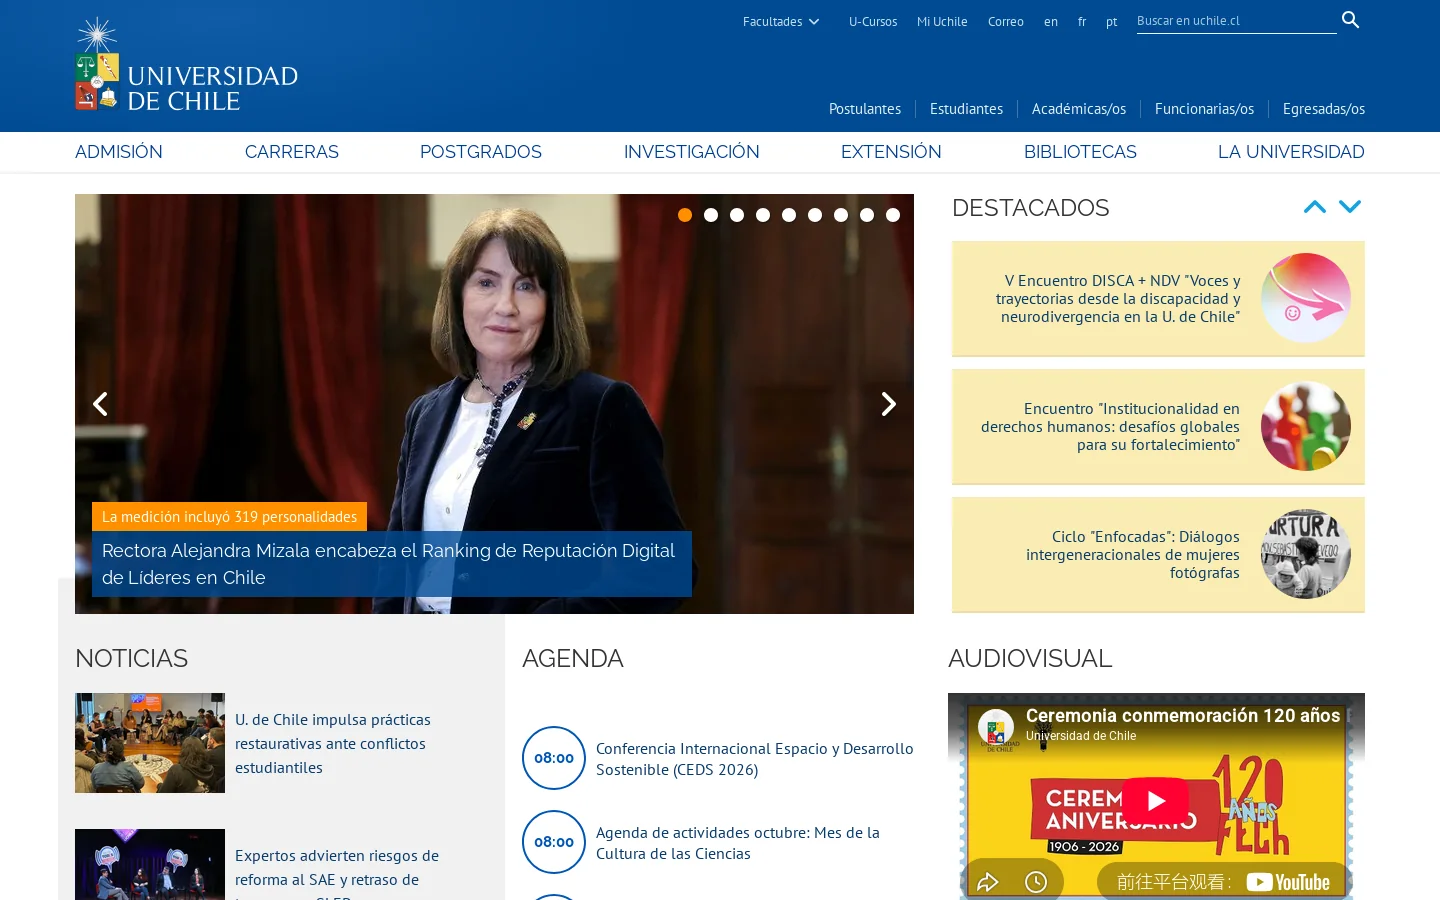1440x900 pixels.
Task: Open the ADMISIÓN menu
Action: [x=119, y=152]
